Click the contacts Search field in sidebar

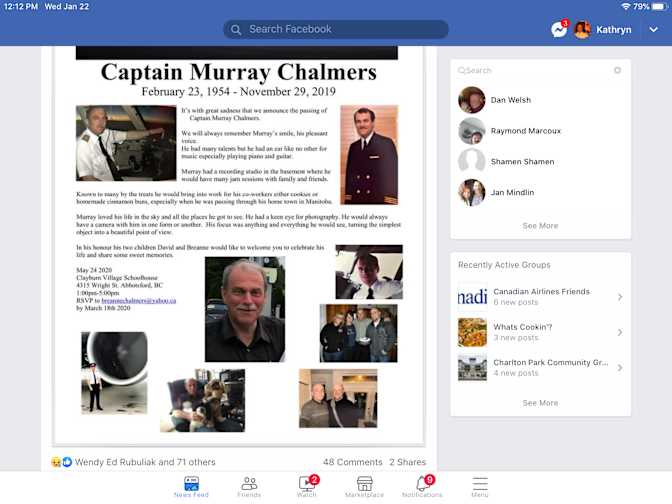coord(534,70)
